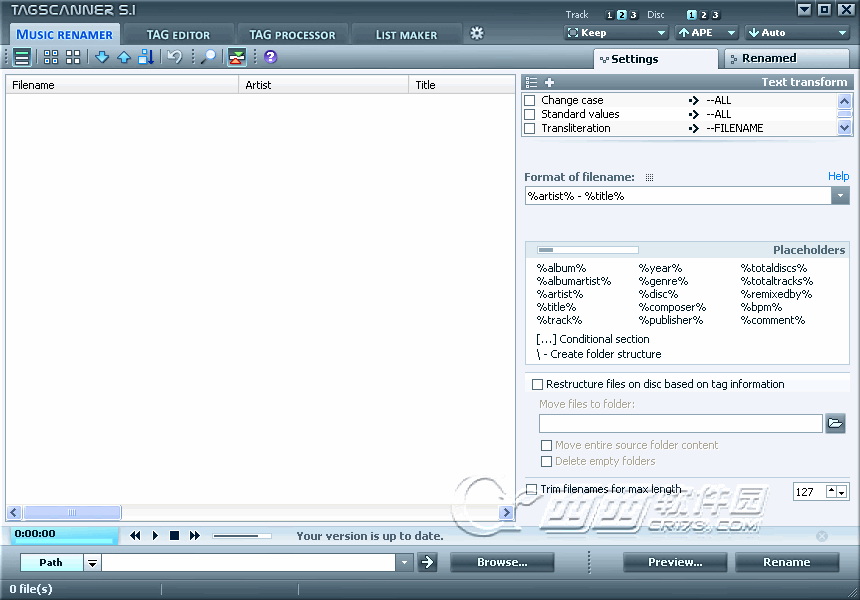Image resolution: width=860 pixels, height=600 pixels.
Task: Click the browse folder icon beside Move files field
Action: point(836,423)
